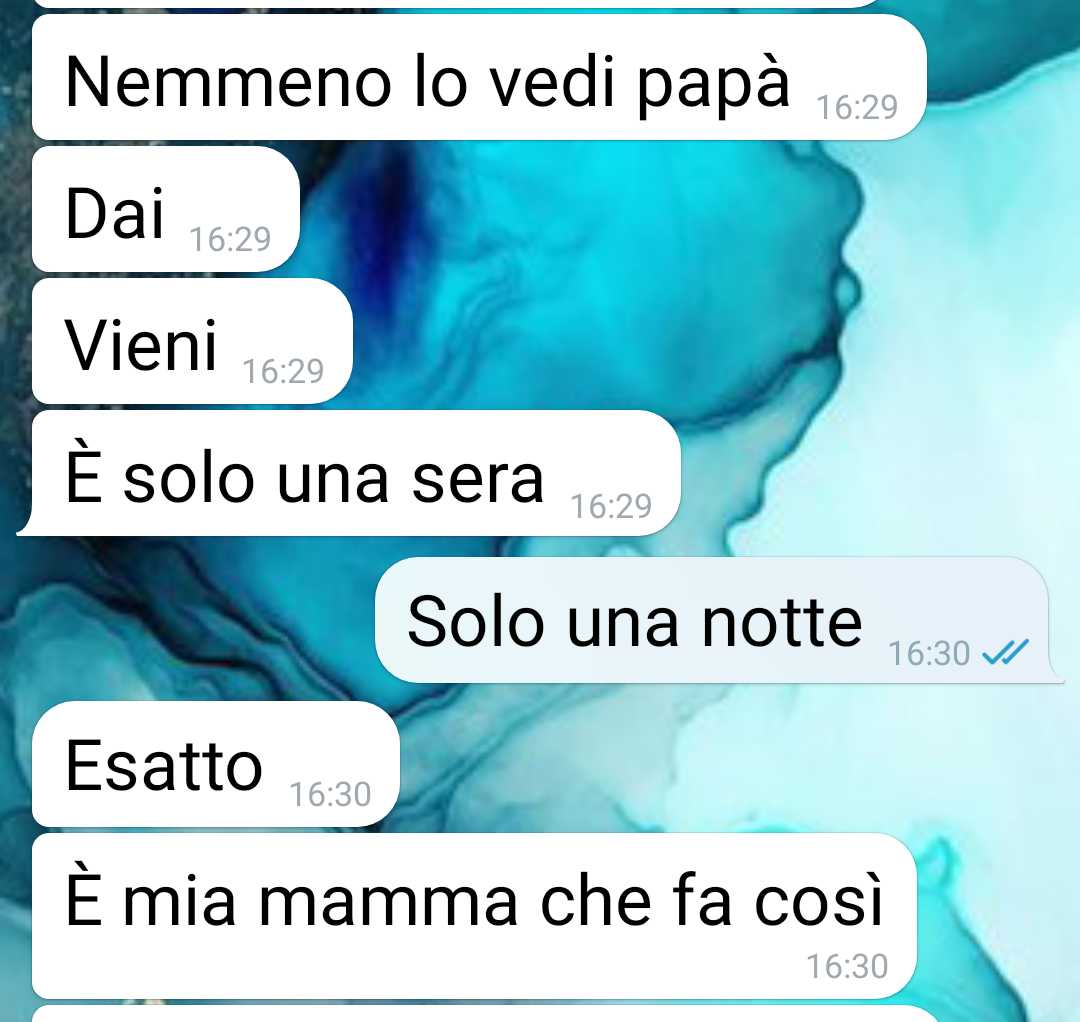Select the 'Nemmeno lo vedi papà' message

click(479, 77)
